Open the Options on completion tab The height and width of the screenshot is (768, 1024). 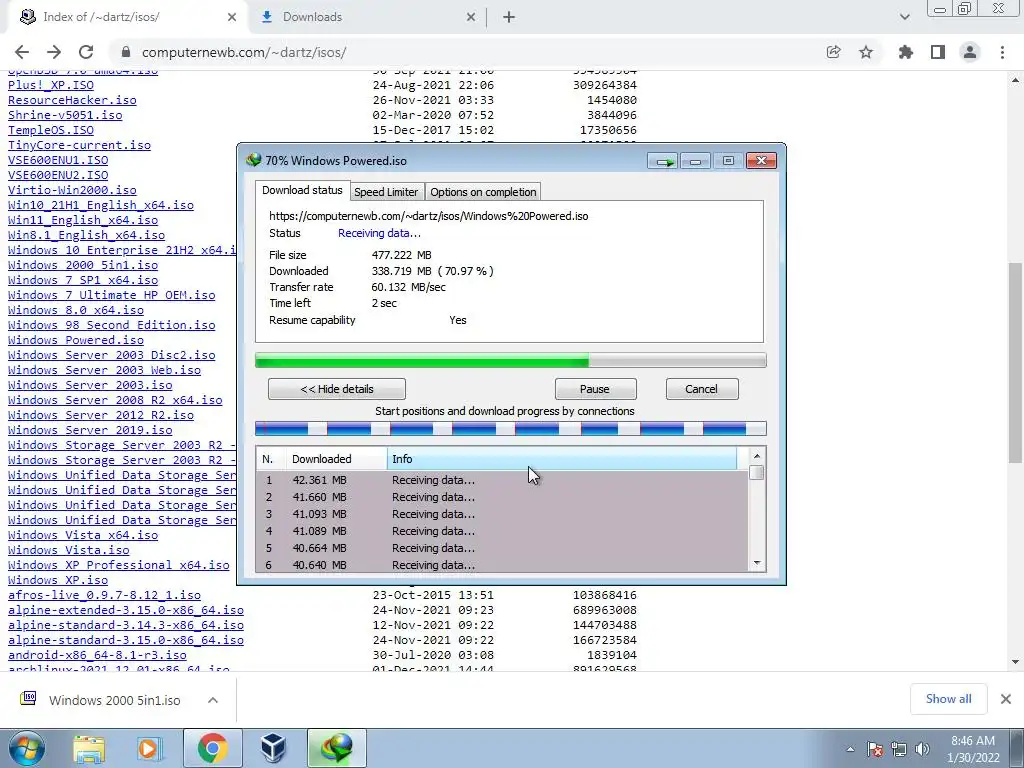coord(483,192)
